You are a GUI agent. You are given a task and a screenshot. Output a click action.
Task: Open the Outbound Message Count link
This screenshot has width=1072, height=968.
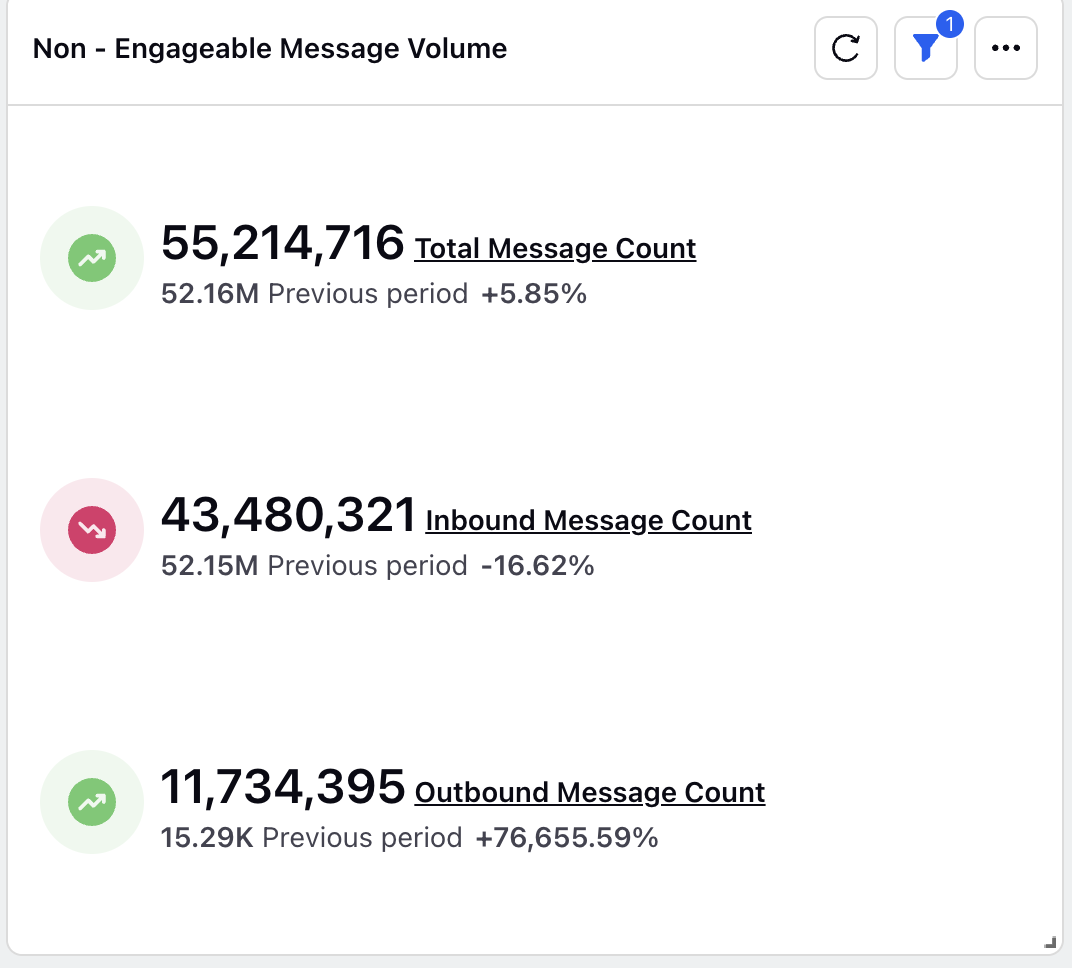(x=589, y=792)
